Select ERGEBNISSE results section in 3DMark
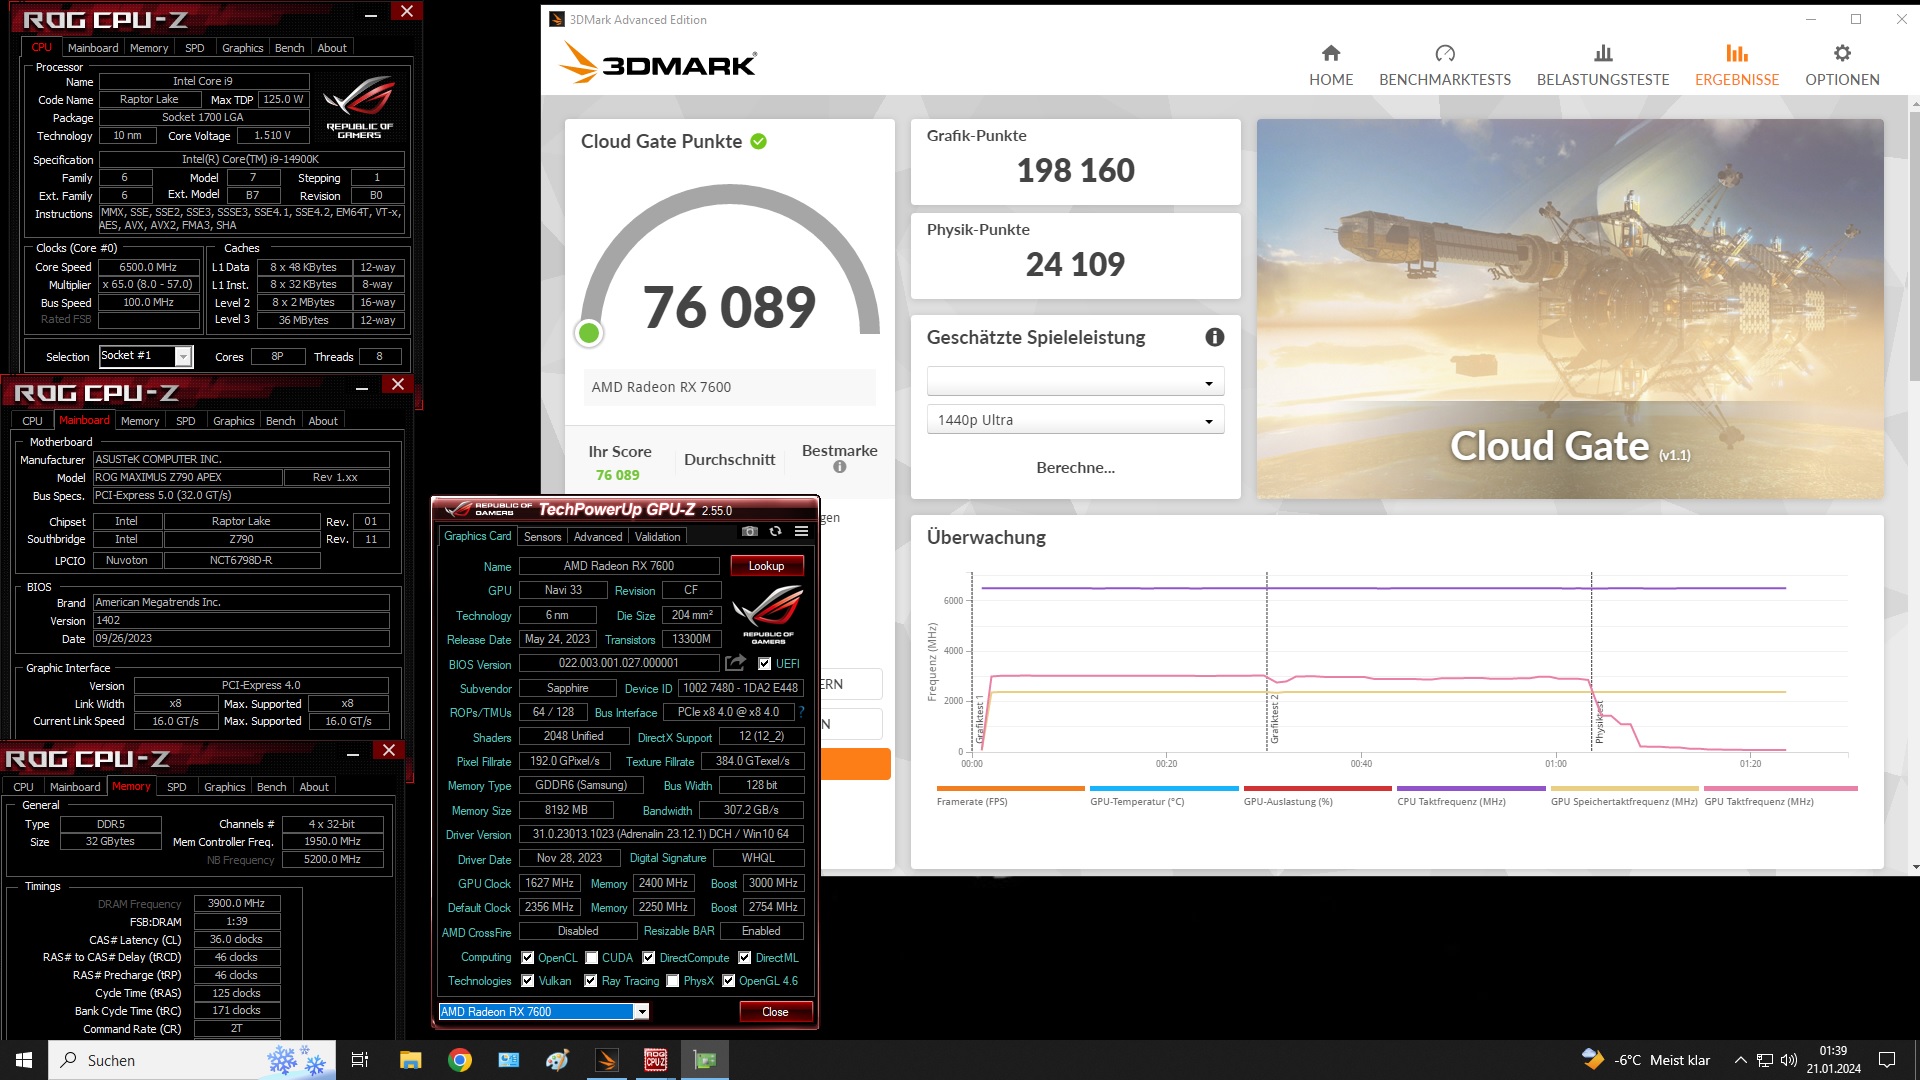 1737,66
